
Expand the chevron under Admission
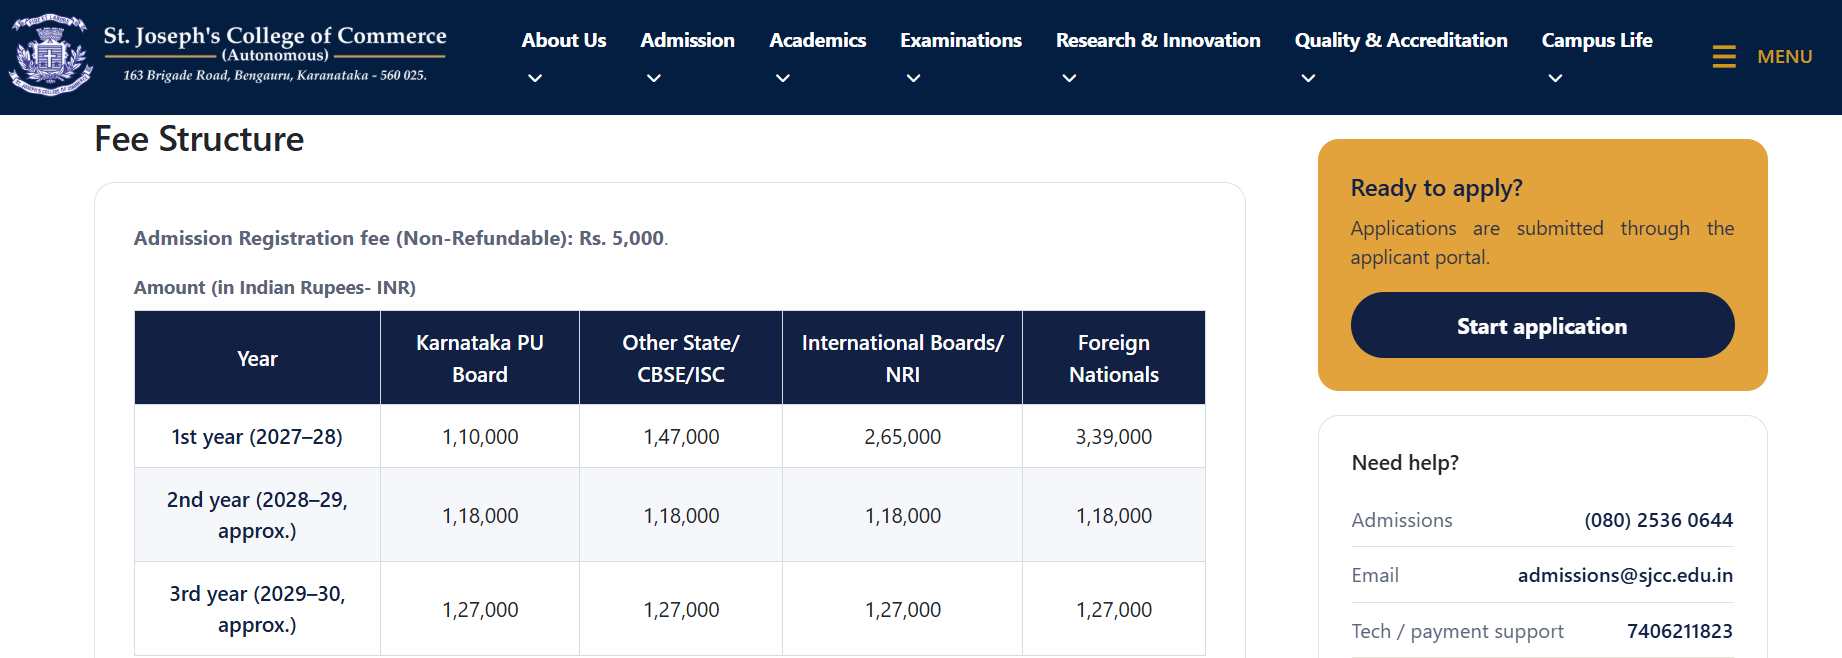tap(654, 78)
